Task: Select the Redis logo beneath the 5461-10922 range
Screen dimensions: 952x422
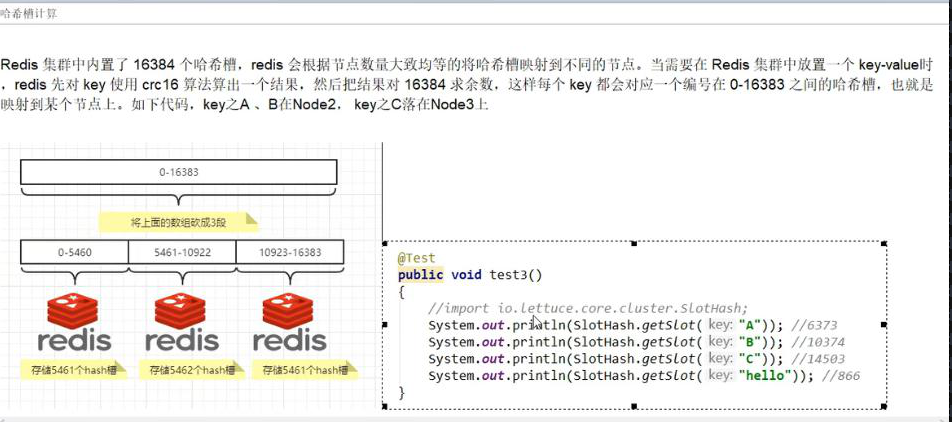Action: 182,322
